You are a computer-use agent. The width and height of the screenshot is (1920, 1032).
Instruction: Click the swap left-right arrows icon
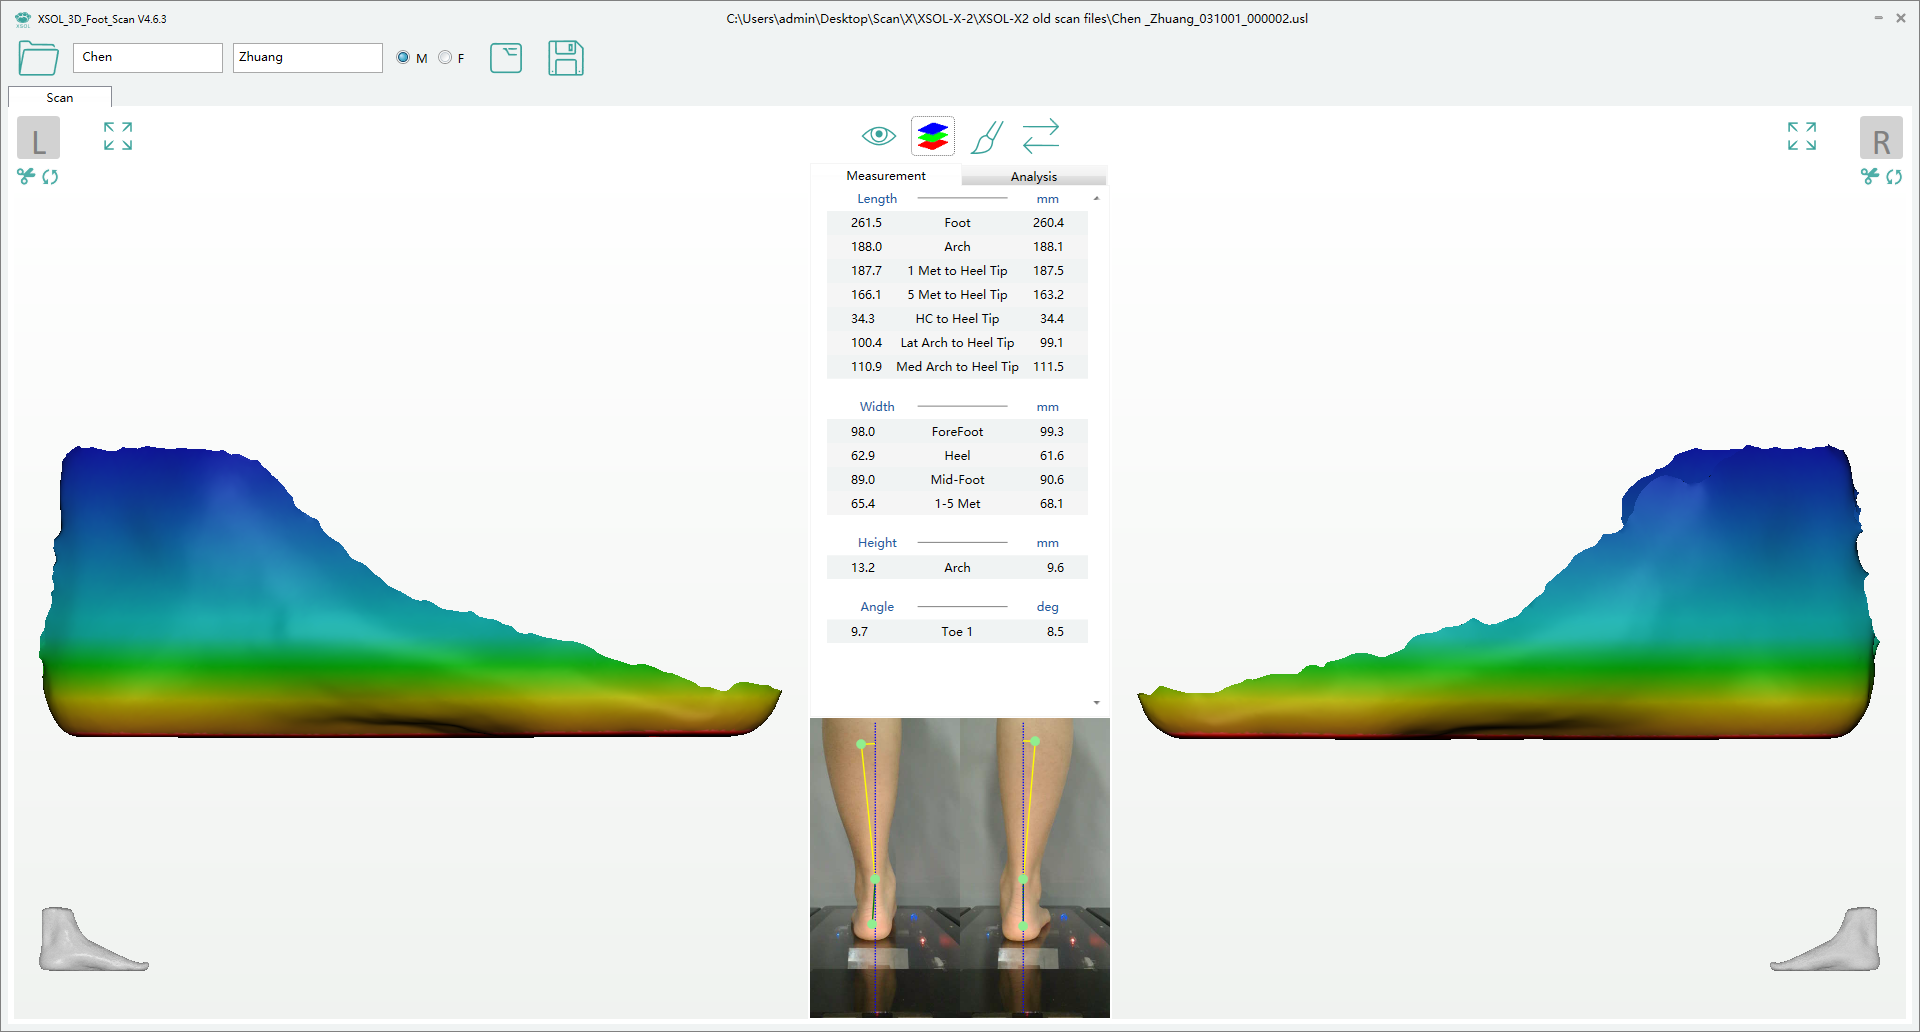coord(1041,136)
